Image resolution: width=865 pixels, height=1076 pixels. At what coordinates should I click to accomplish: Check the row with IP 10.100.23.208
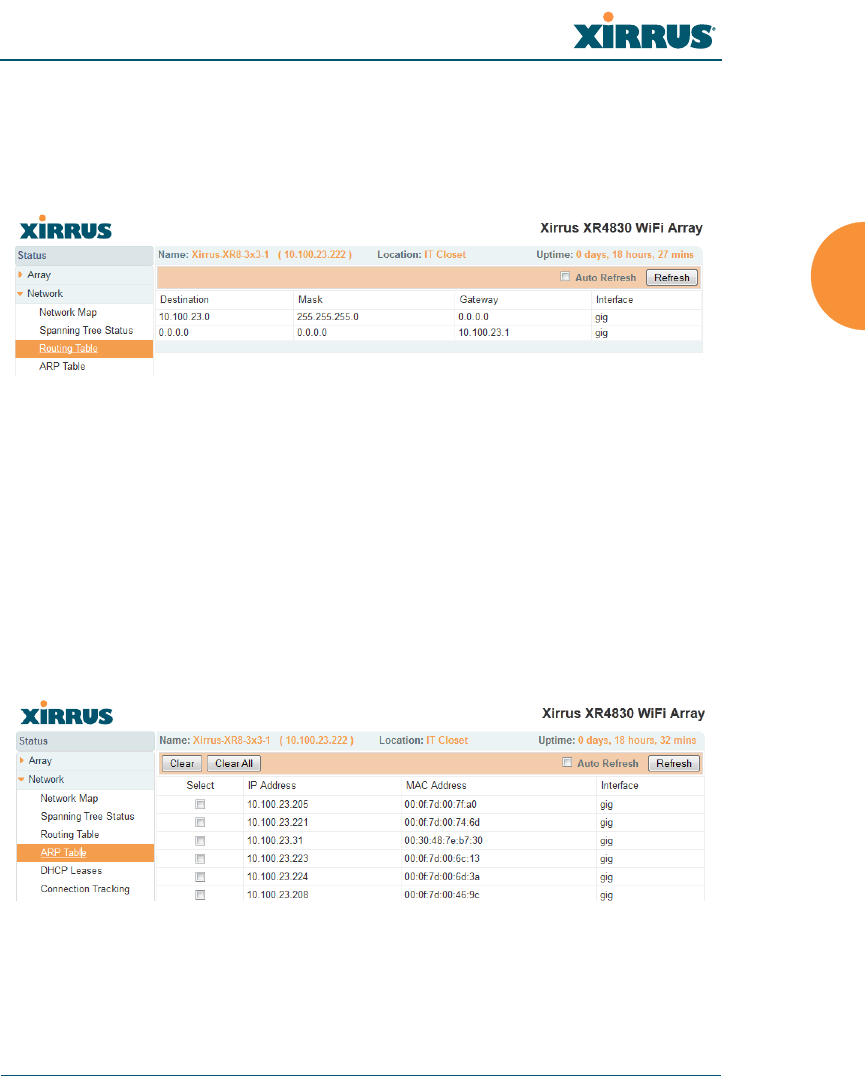(200, 895)
